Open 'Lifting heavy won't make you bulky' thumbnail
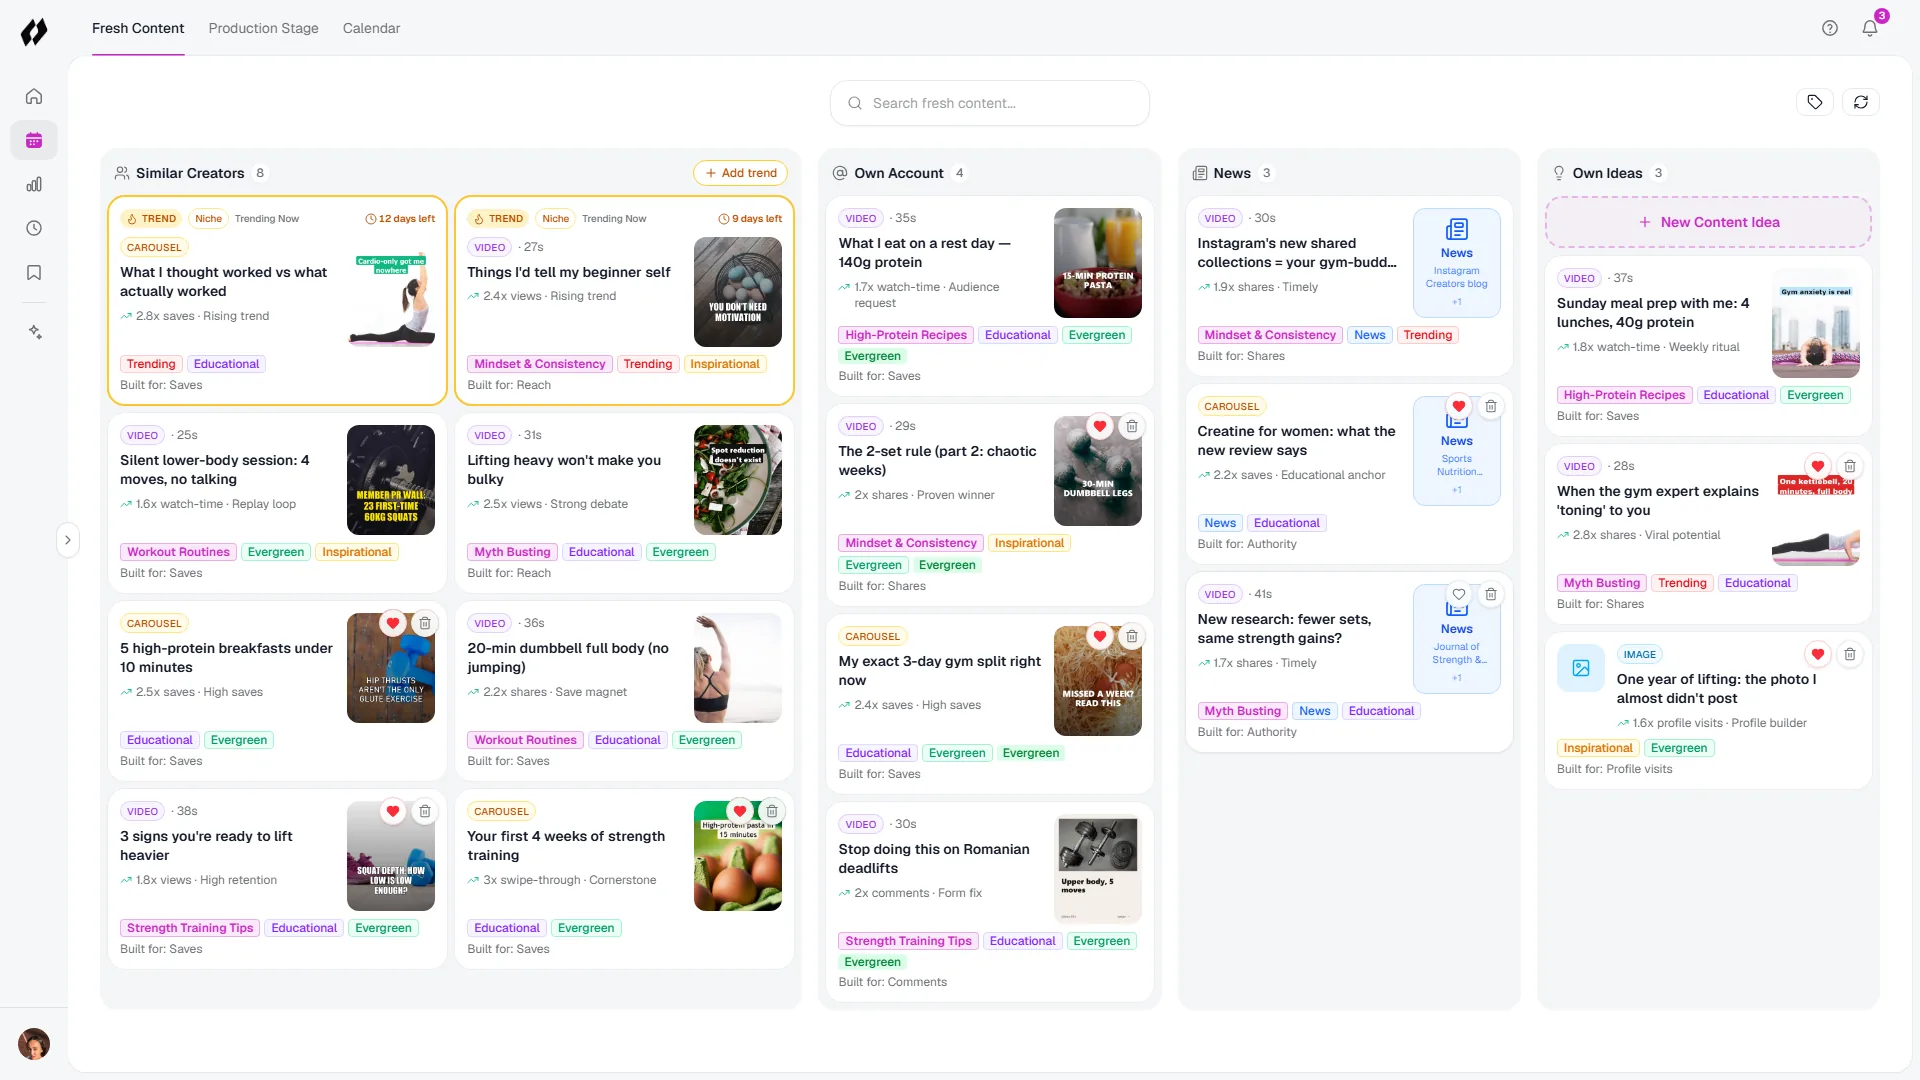The image size is (1920, 1080). pyautogui.click(x=738, y=480)
